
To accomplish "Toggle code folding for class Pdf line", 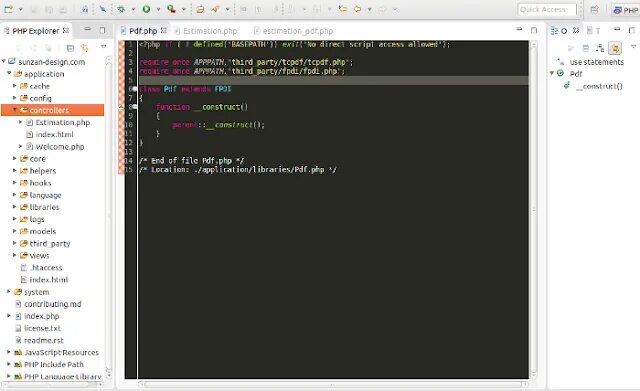I will tap(134, 89).
